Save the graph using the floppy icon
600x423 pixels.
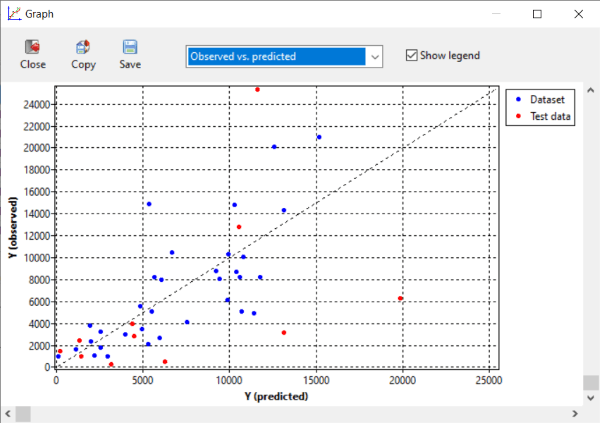[130, 47]
